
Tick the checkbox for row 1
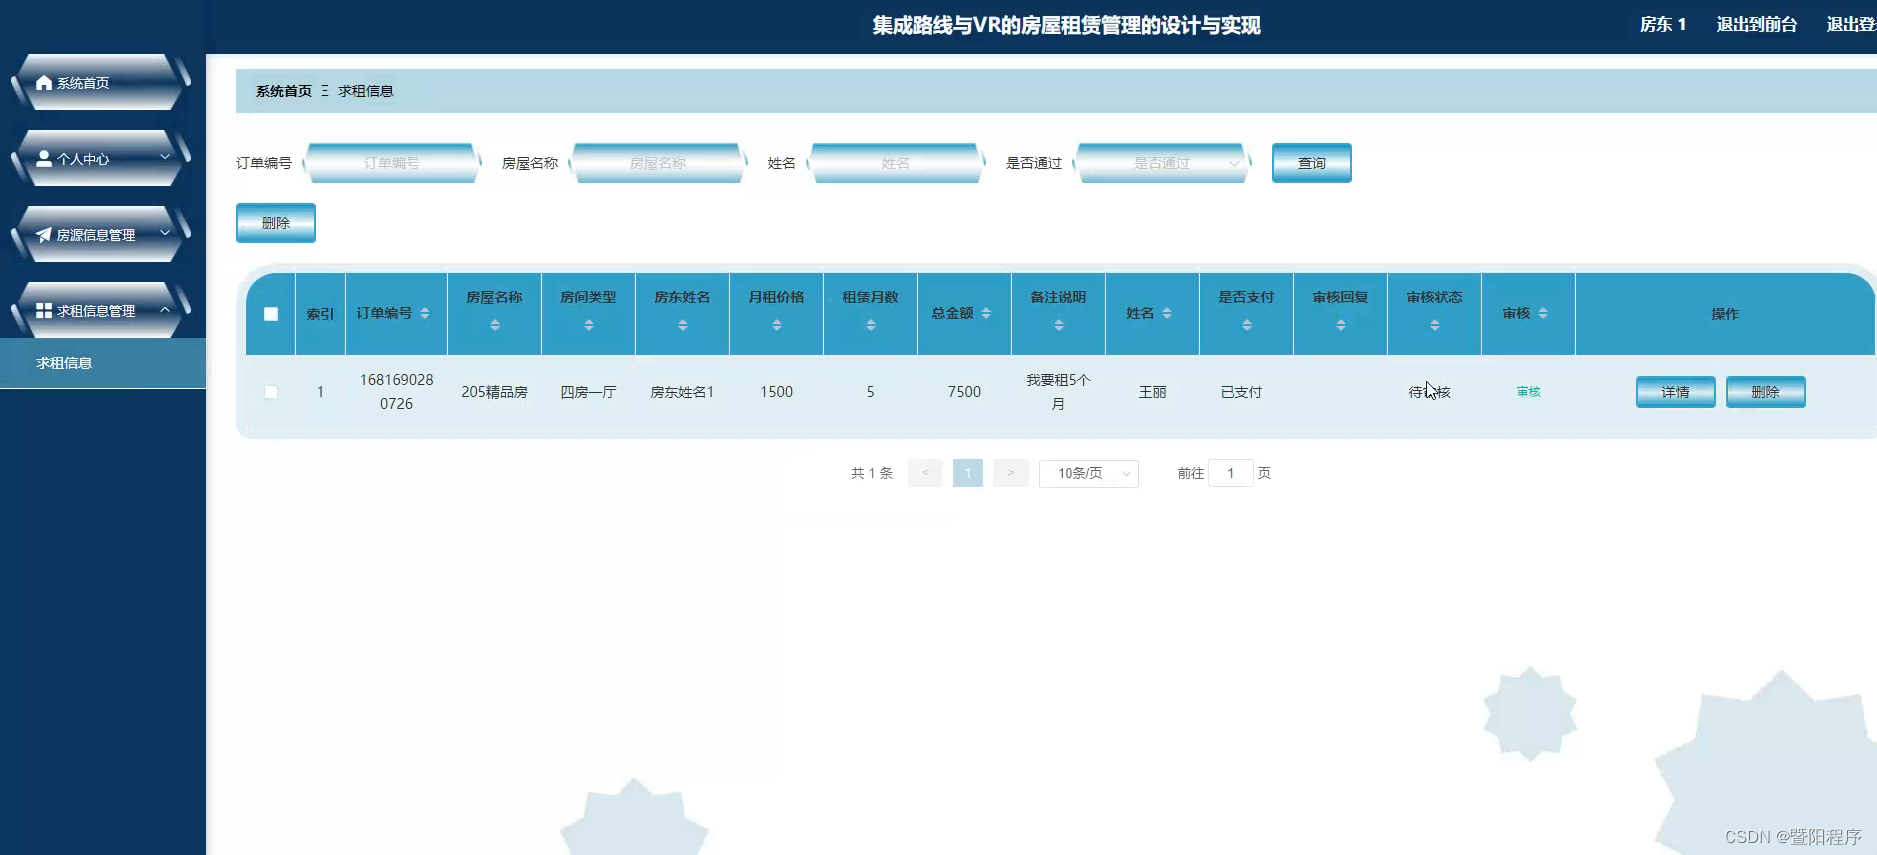(x=271, y=392)
